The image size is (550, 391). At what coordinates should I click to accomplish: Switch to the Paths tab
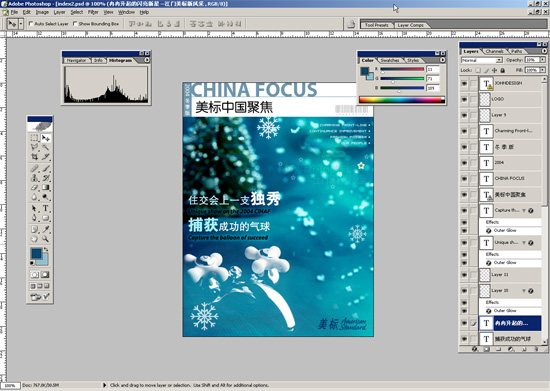pos(516,51)
